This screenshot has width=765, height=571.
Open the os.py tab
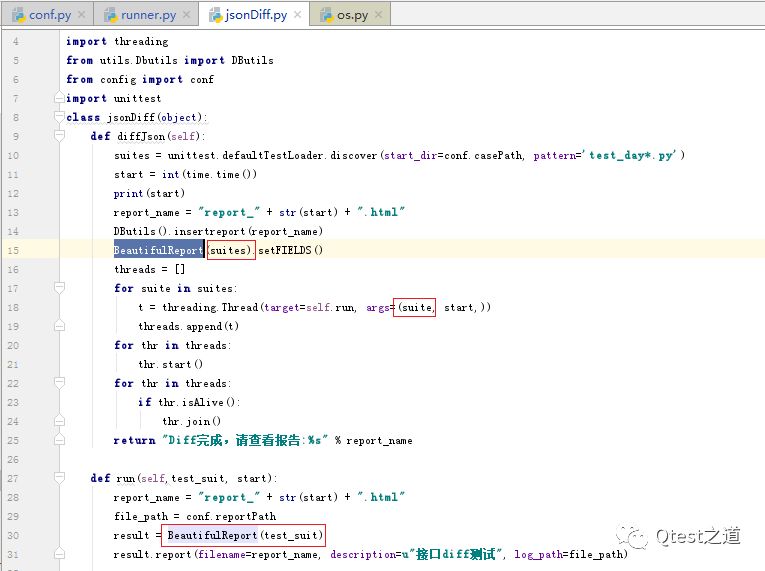pyautogui.click(x=352, y=15)
